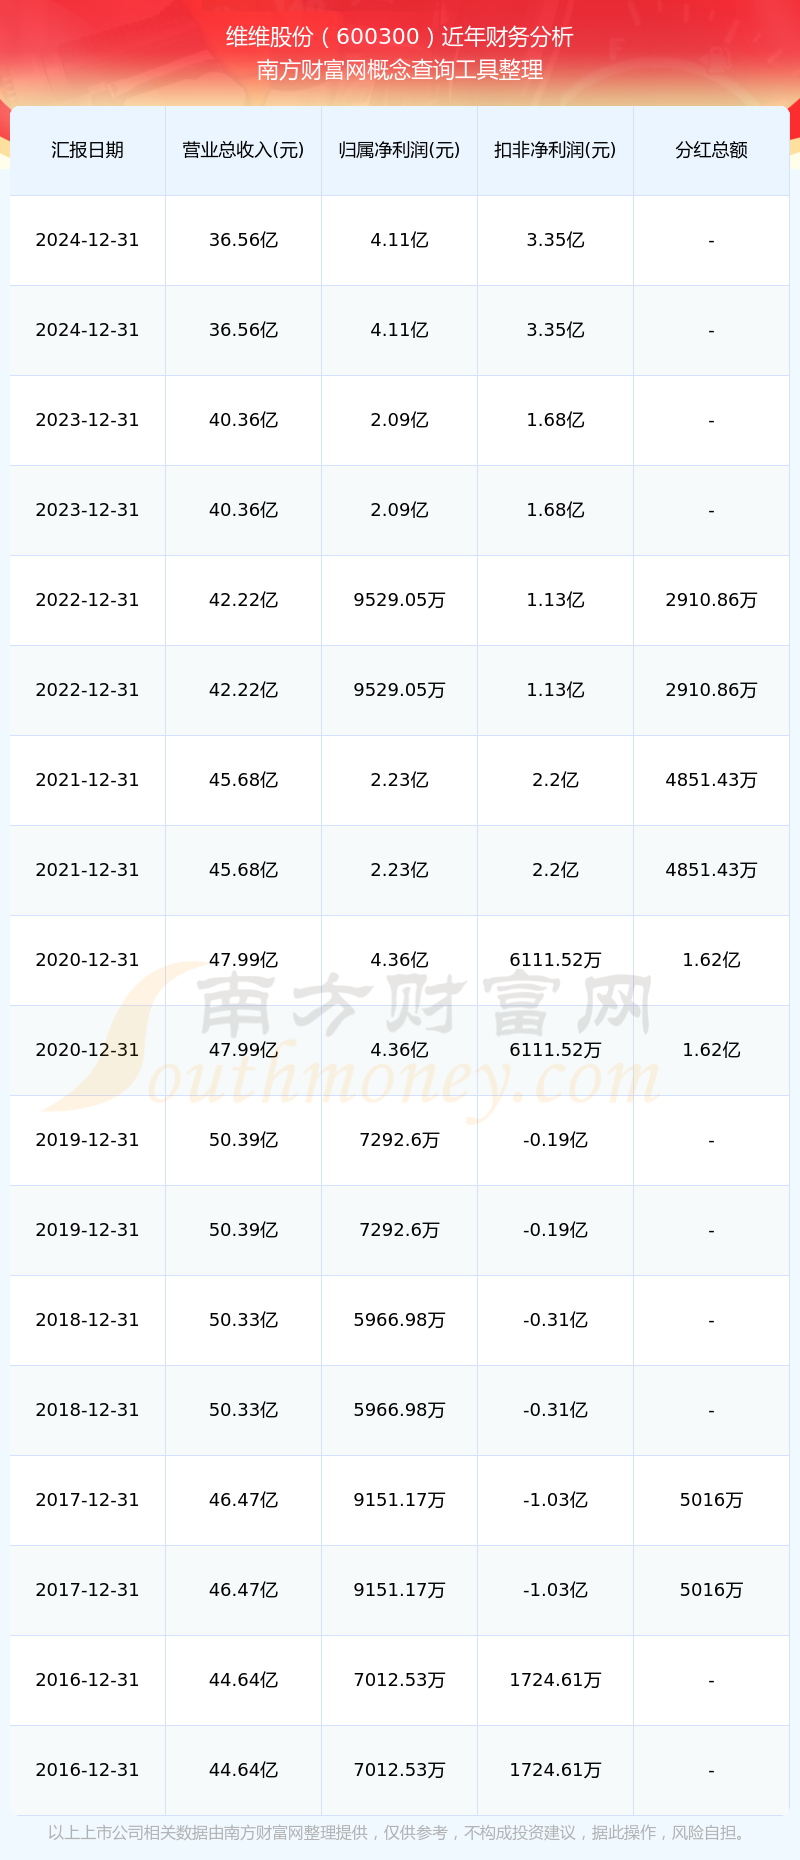The image size is (800, 1860).
Task: Click the 南方财富网概念查询工具整理 subtitle
Action: click(x=400, y=70)
